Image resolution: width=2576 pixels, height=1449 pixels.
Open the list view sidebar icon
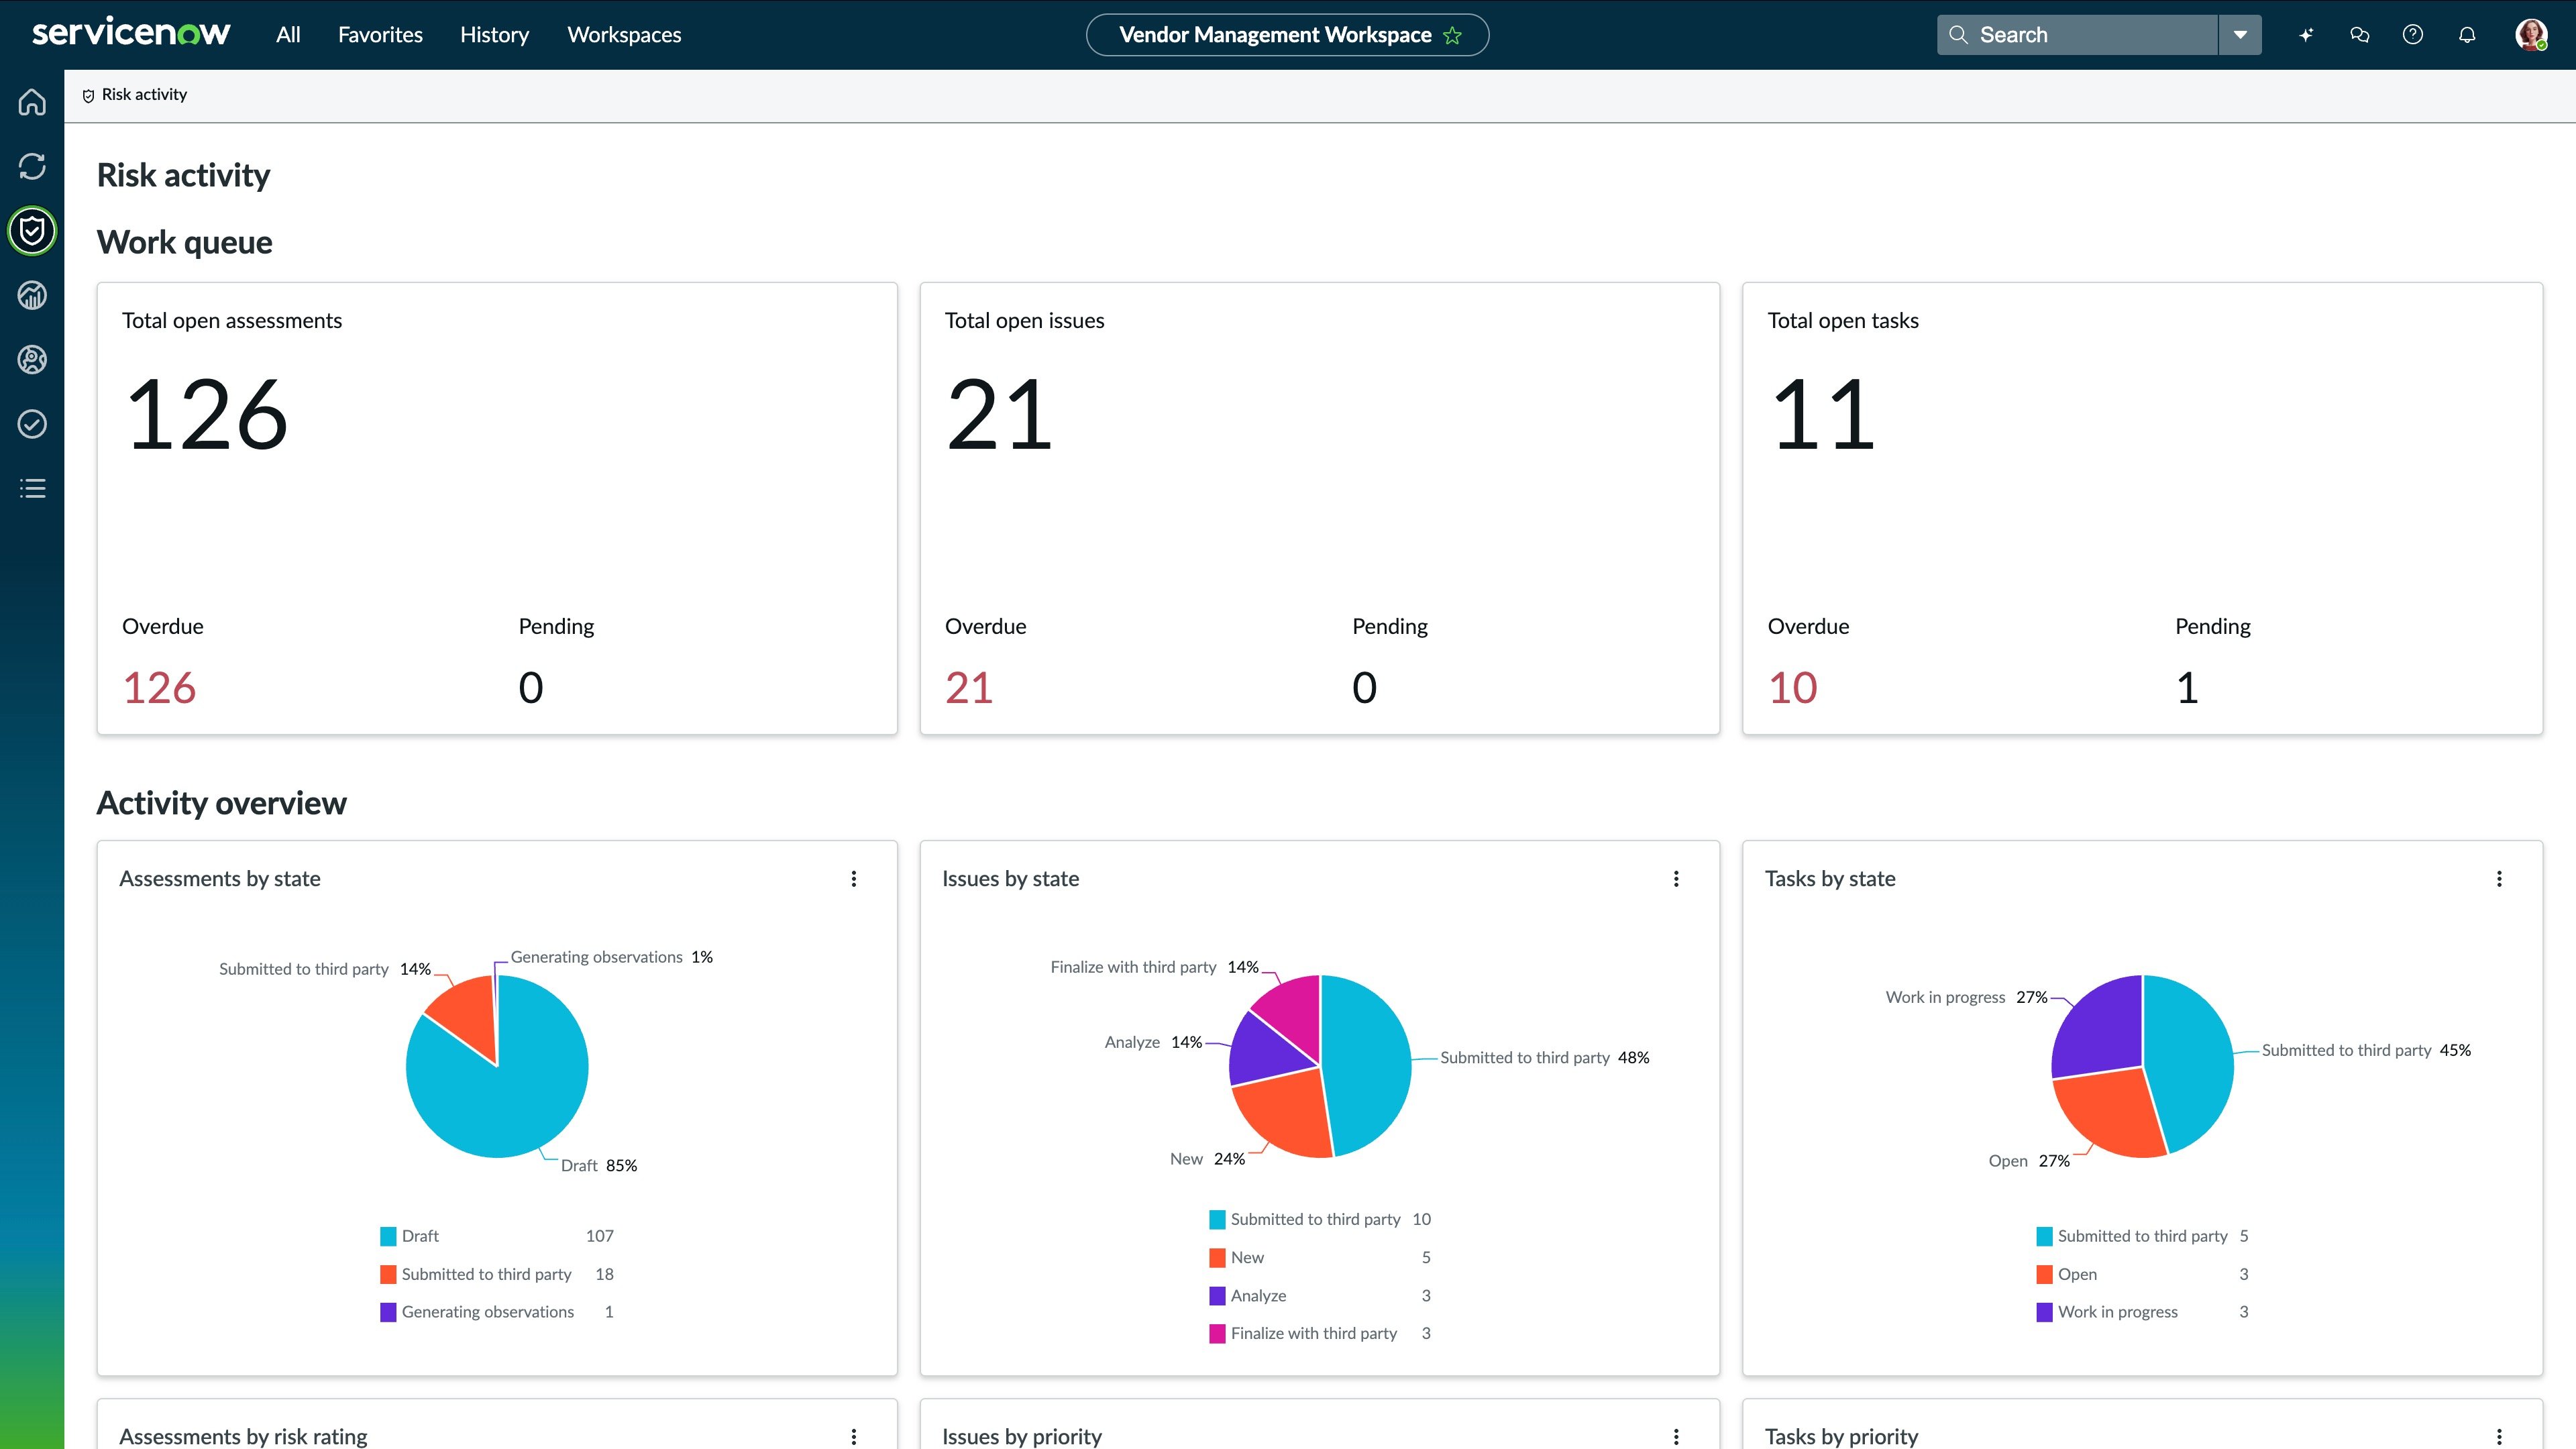pyautogui.click(x=32, y=488)
